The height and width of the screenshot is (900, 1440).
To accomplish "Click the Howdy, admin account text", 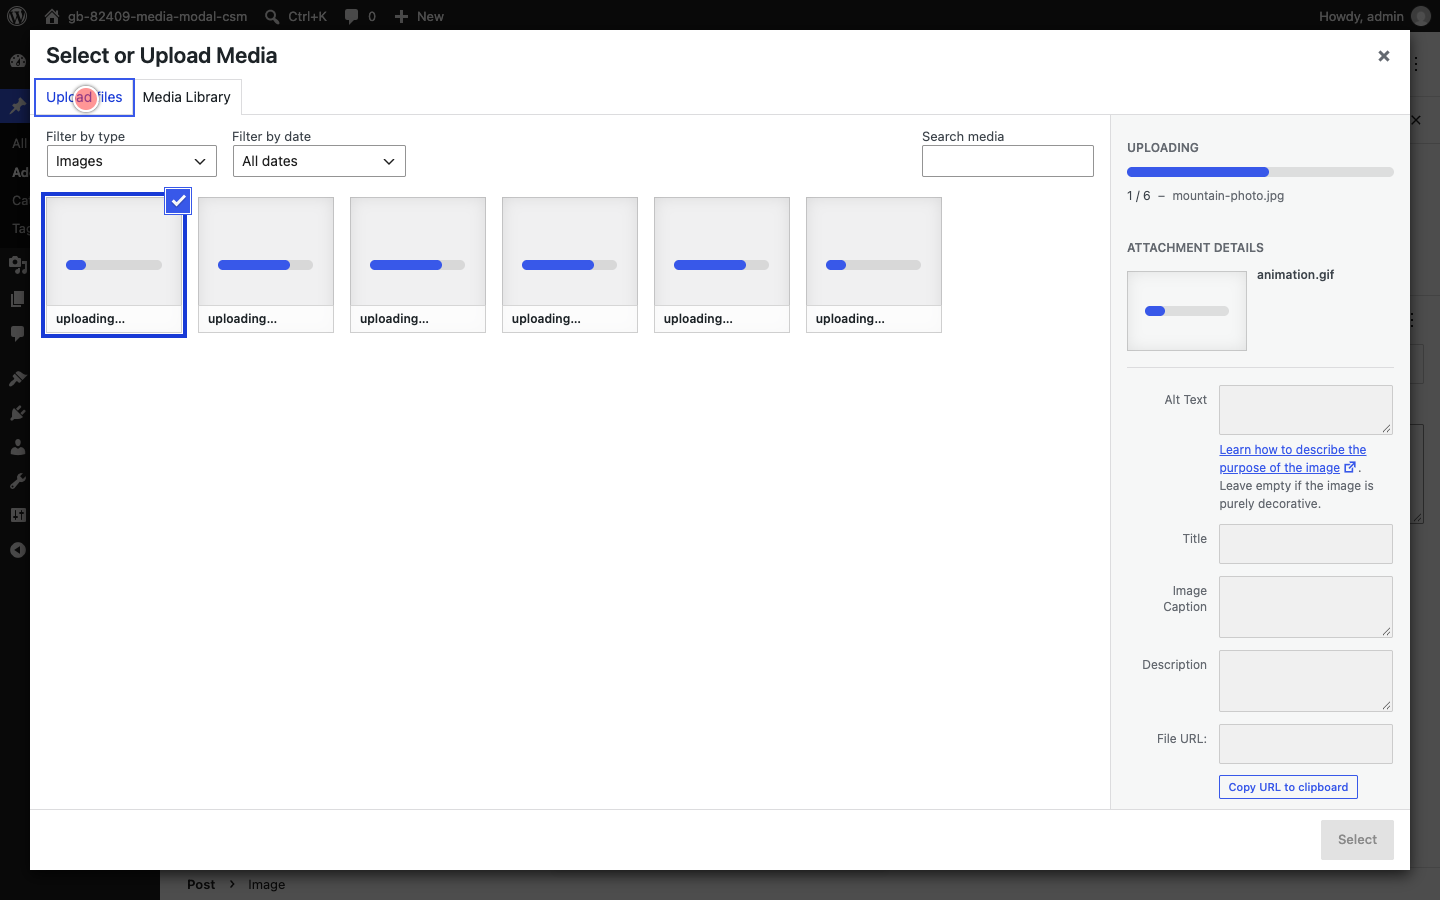I will pos(1361,16).
